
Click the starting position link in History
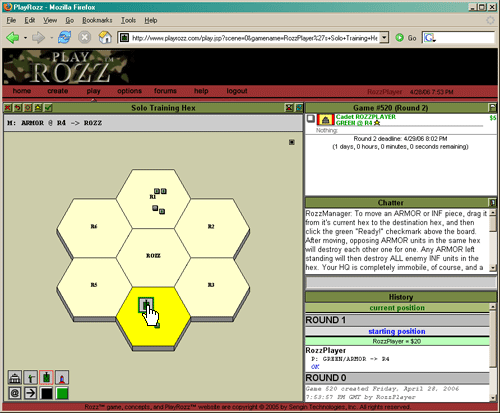[397, 331]
